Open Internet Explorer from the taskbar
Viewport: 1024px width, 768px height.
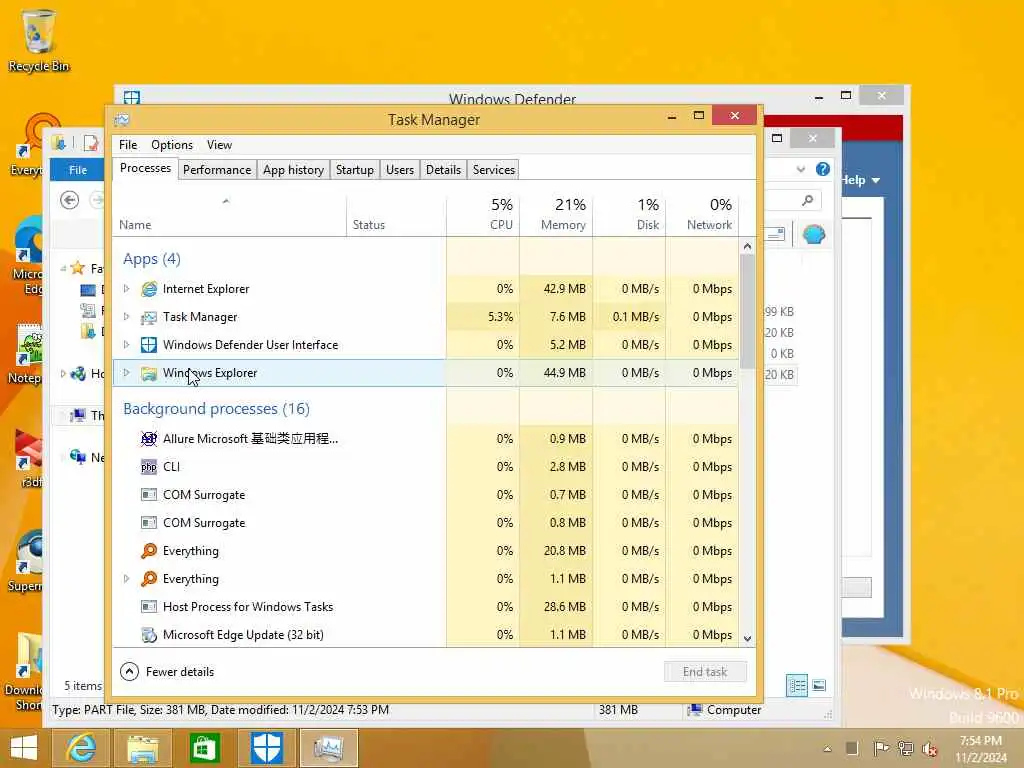(81, 748)
